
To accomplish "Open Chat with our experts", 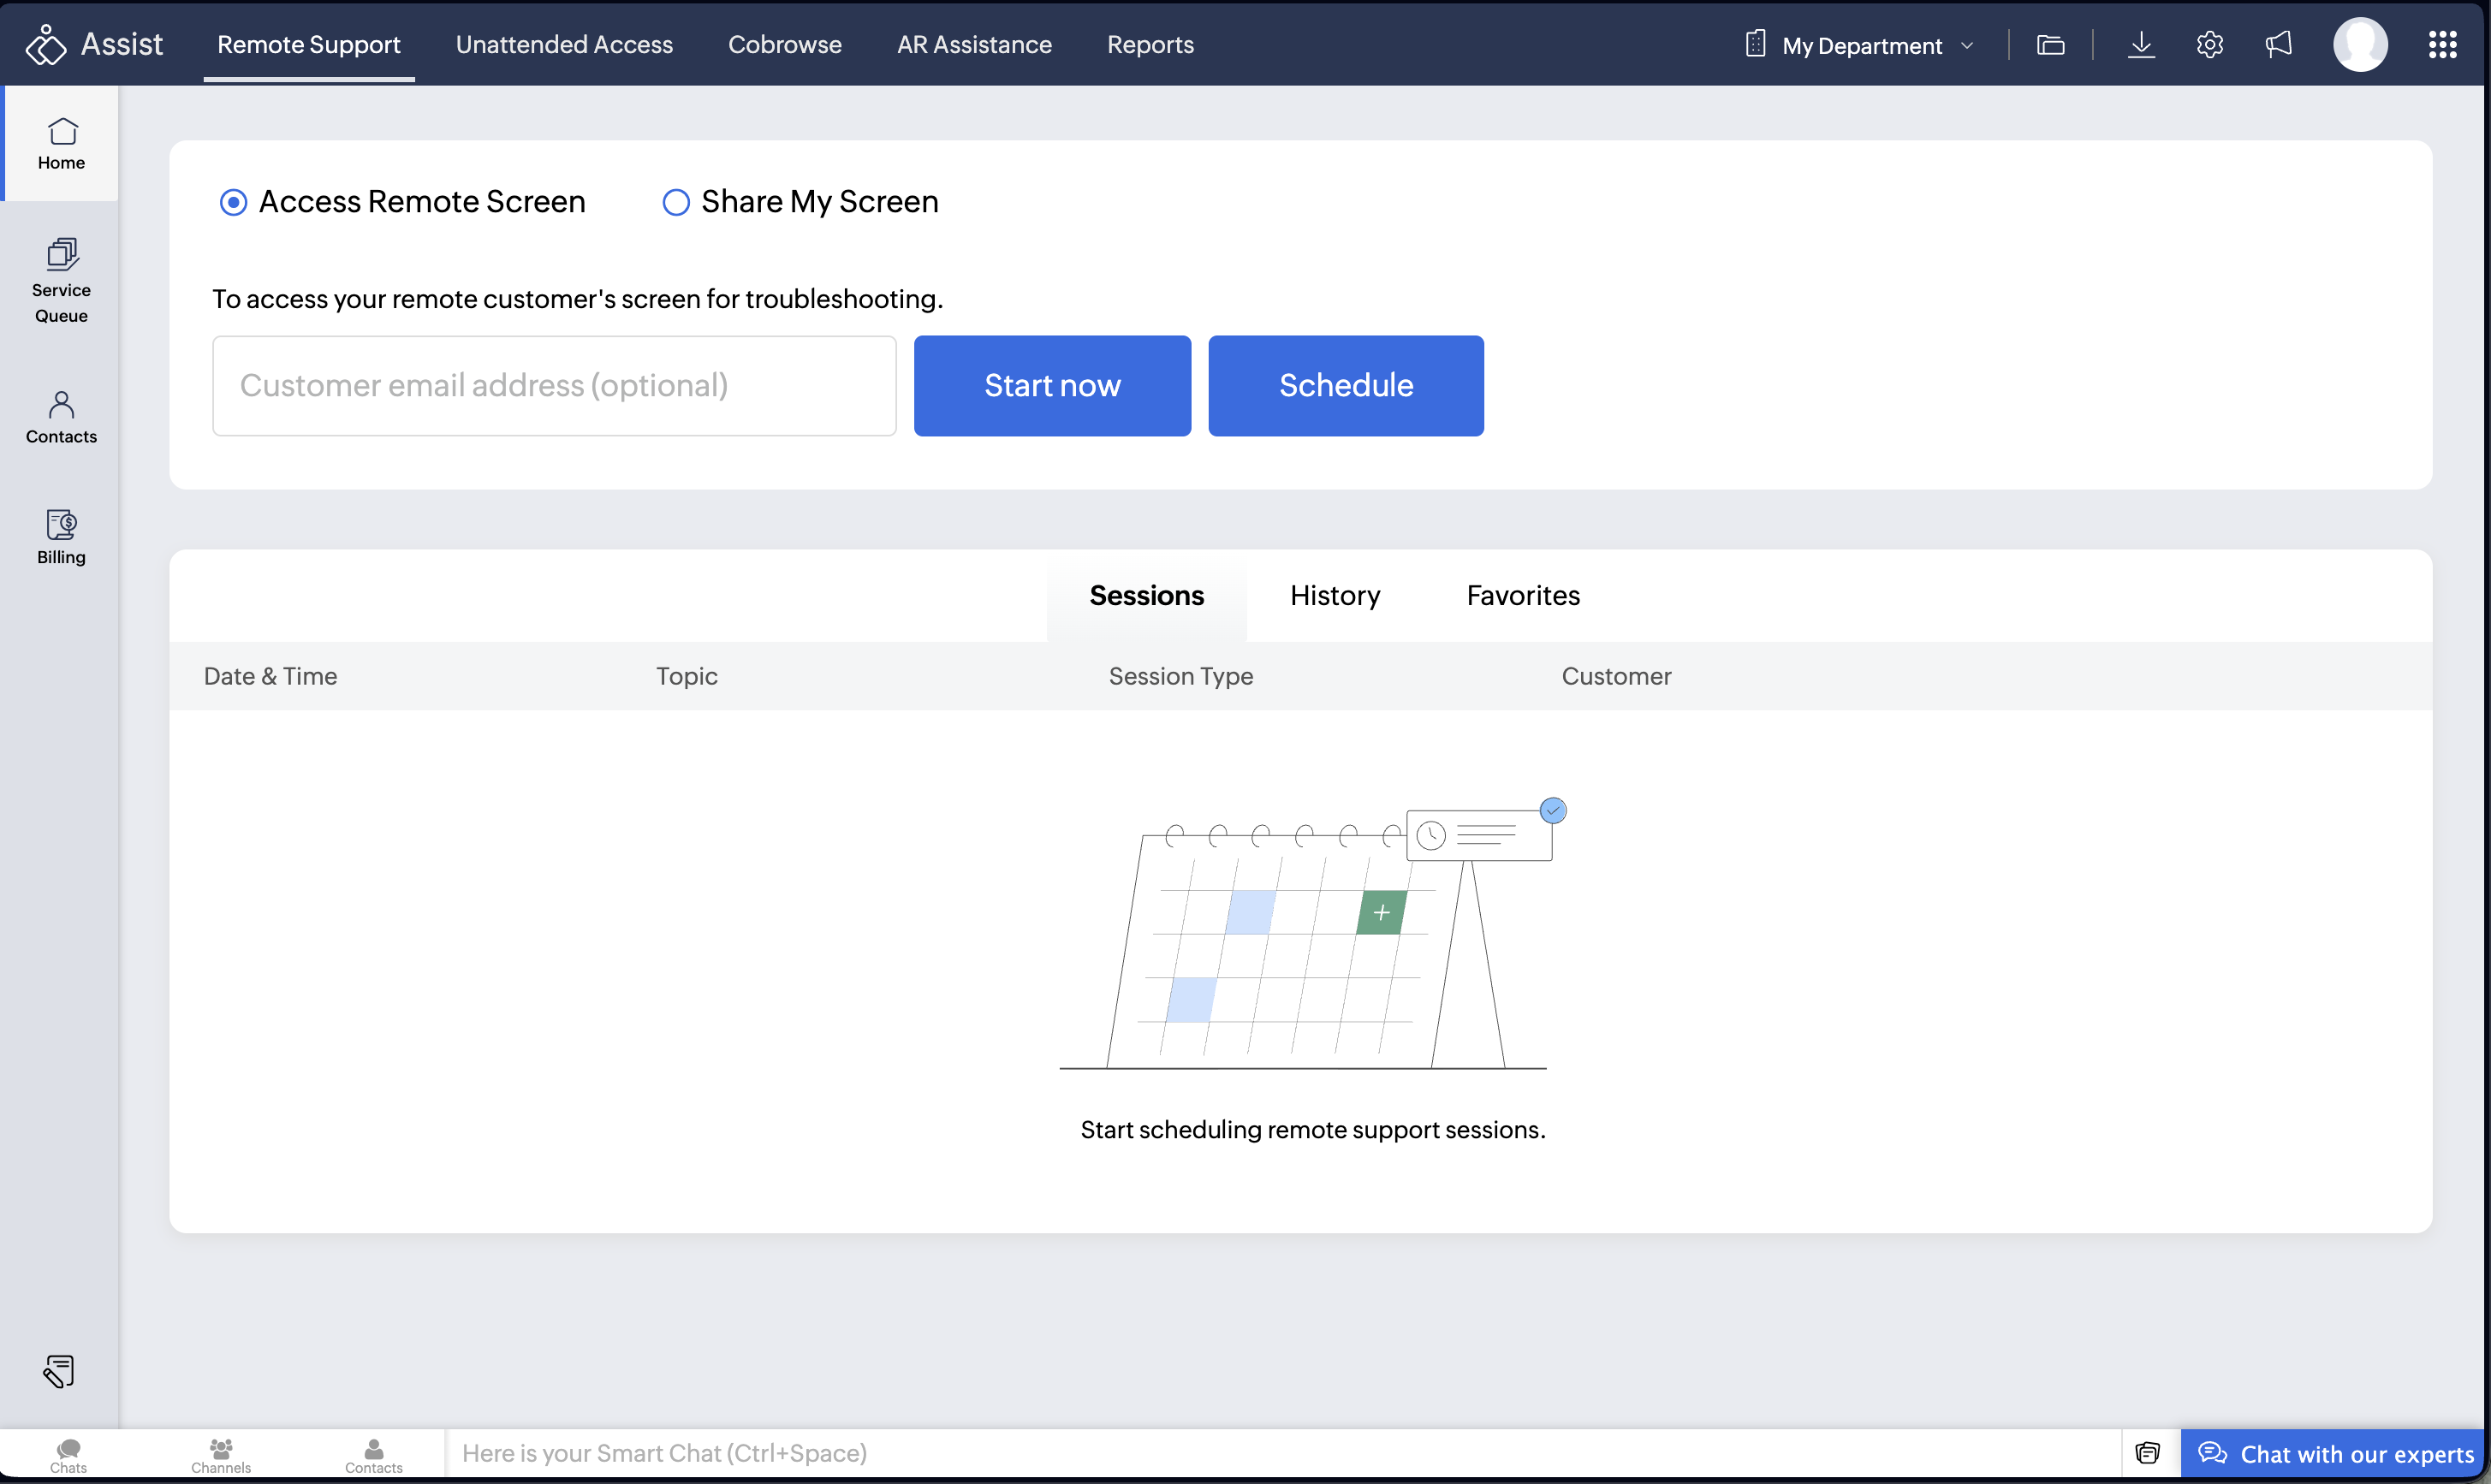I will pyautogui.click(x=2334, y=1454).
